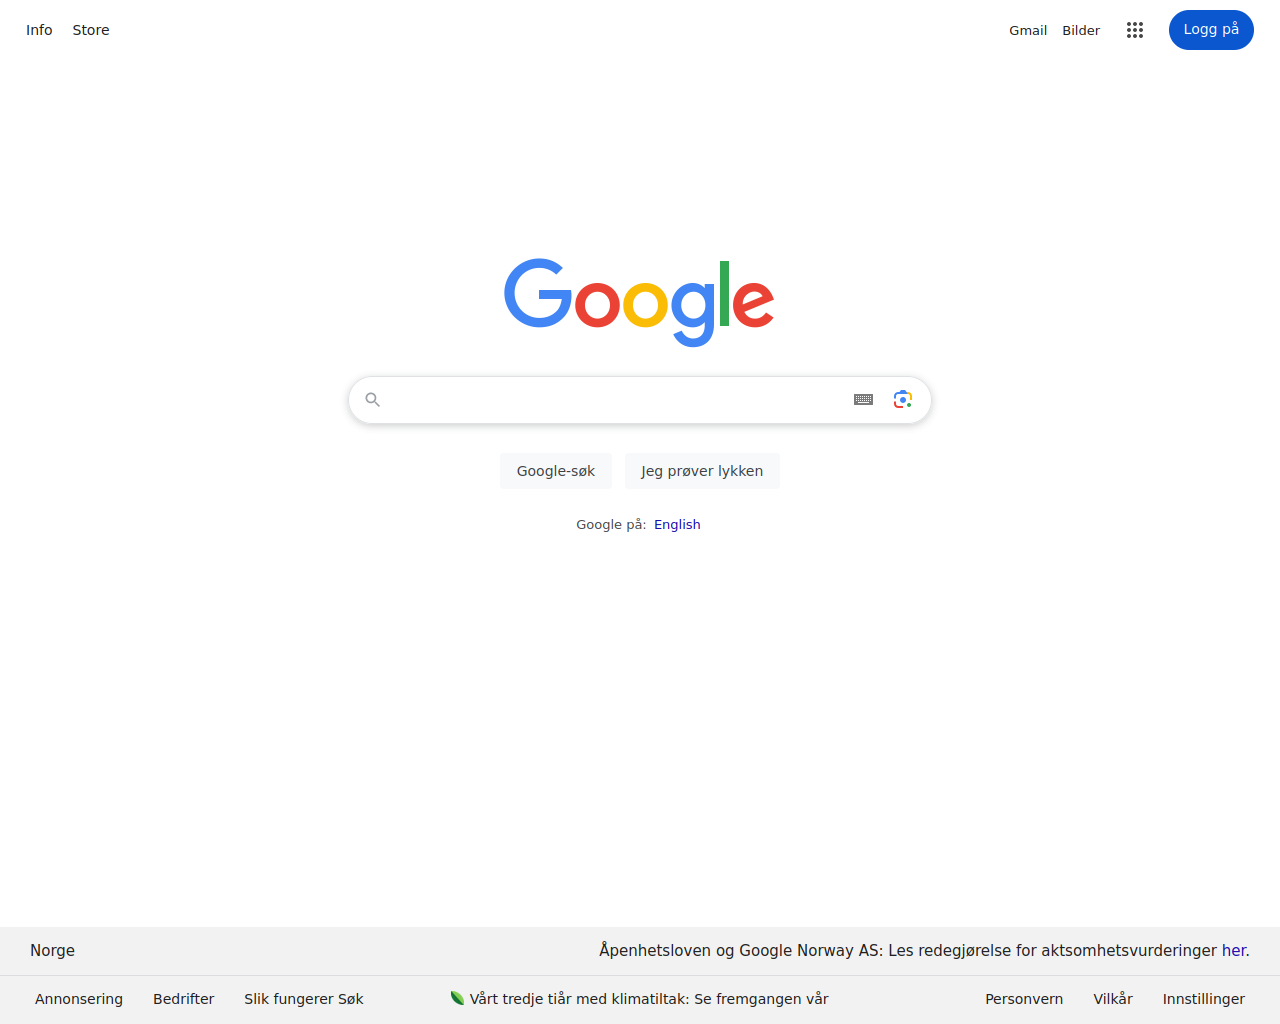Open the 'her' Åpenhetsloven statement link
Viewport: 1280px width, 1024px height.
(1234, 950)
